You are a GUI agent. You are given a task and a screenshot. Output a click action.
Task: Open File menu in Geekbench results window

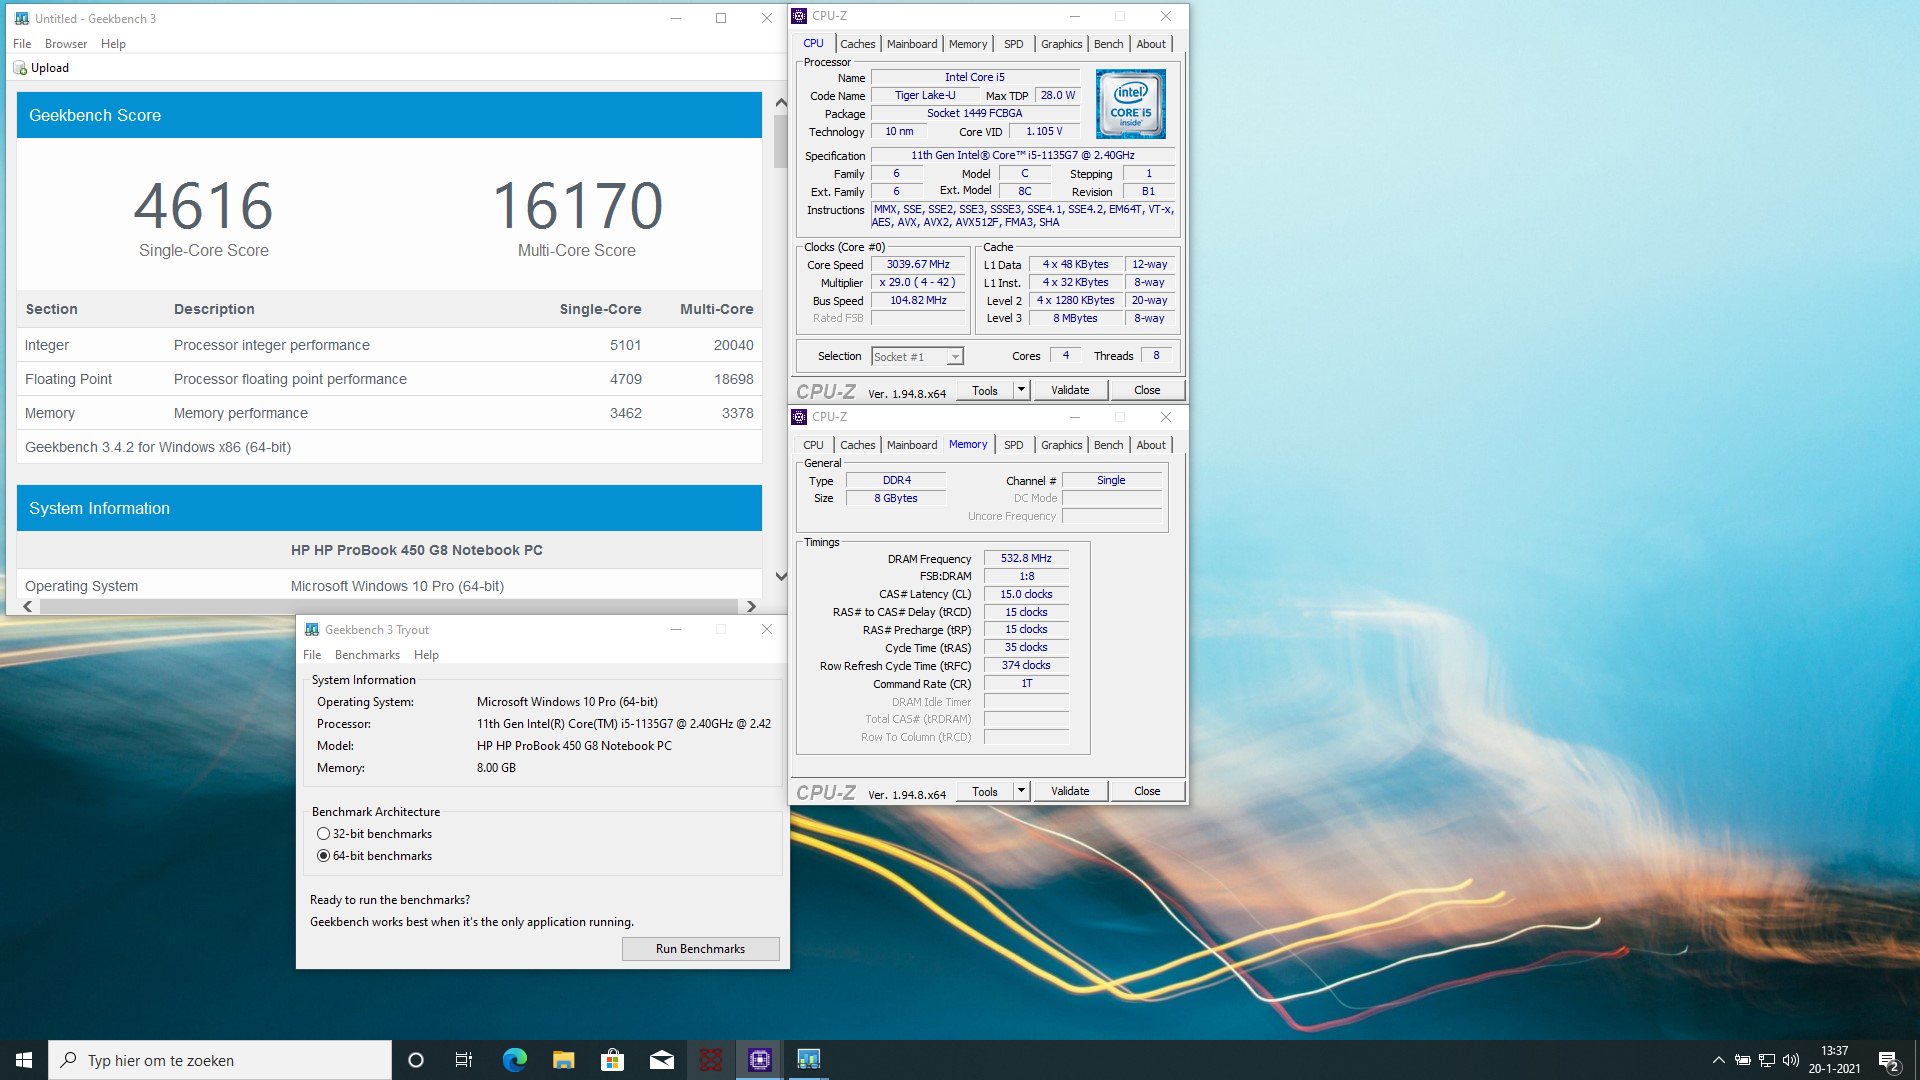(22, 44)
